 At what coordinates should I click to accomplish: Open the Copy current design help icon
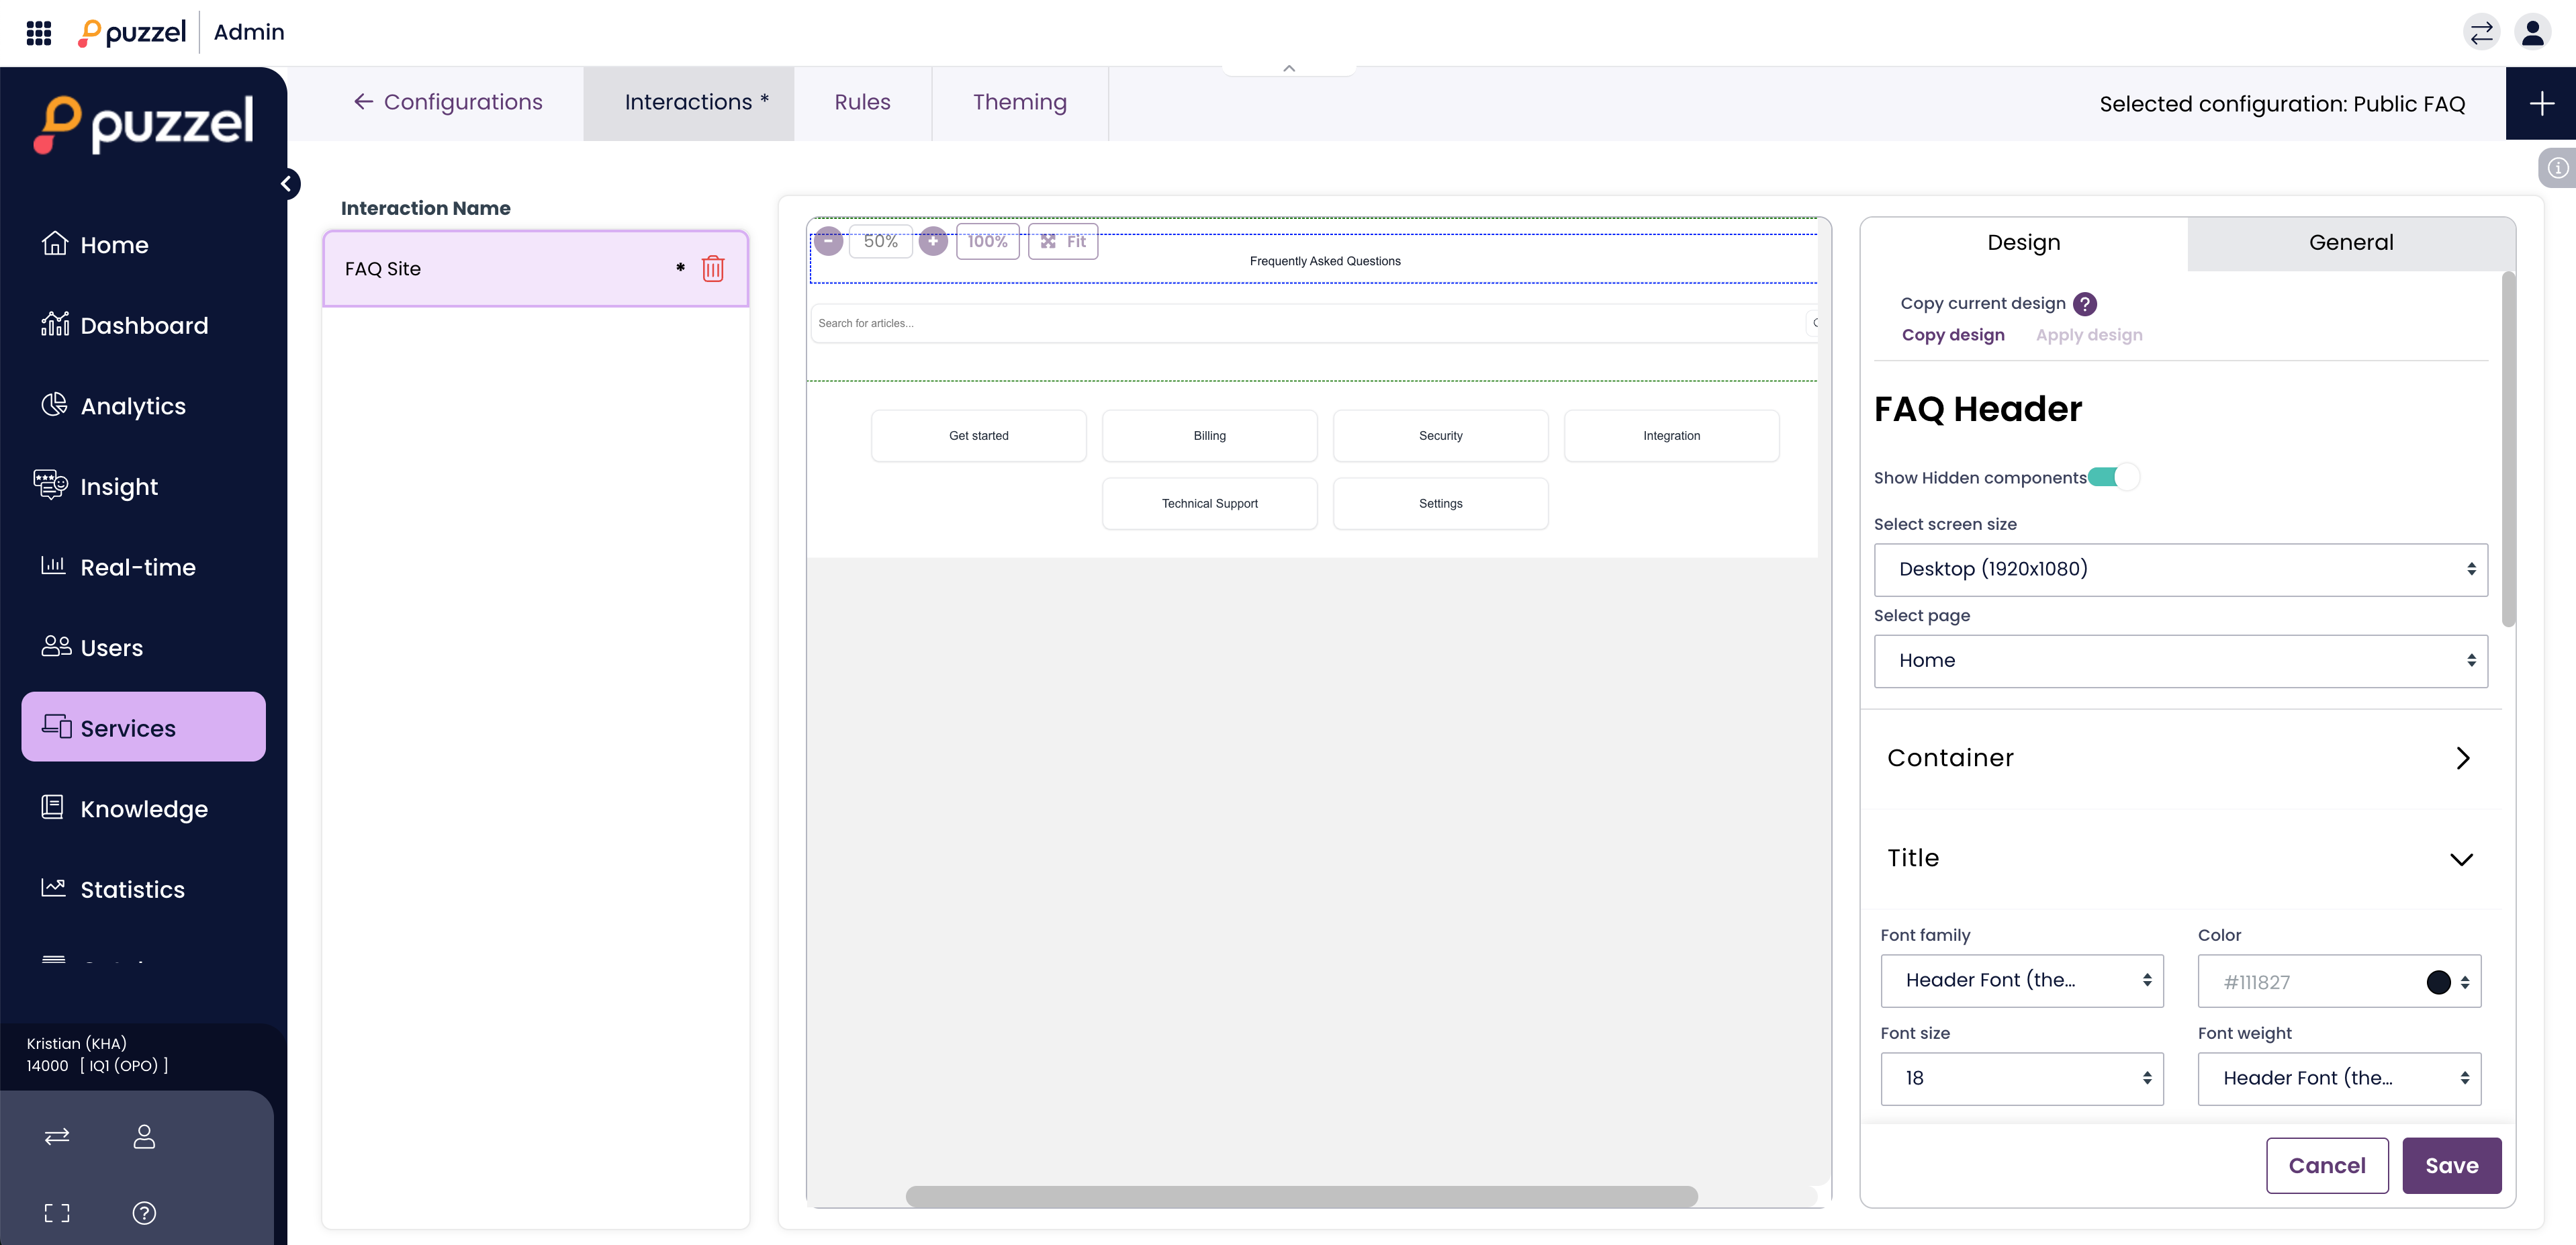(2084, 303)
